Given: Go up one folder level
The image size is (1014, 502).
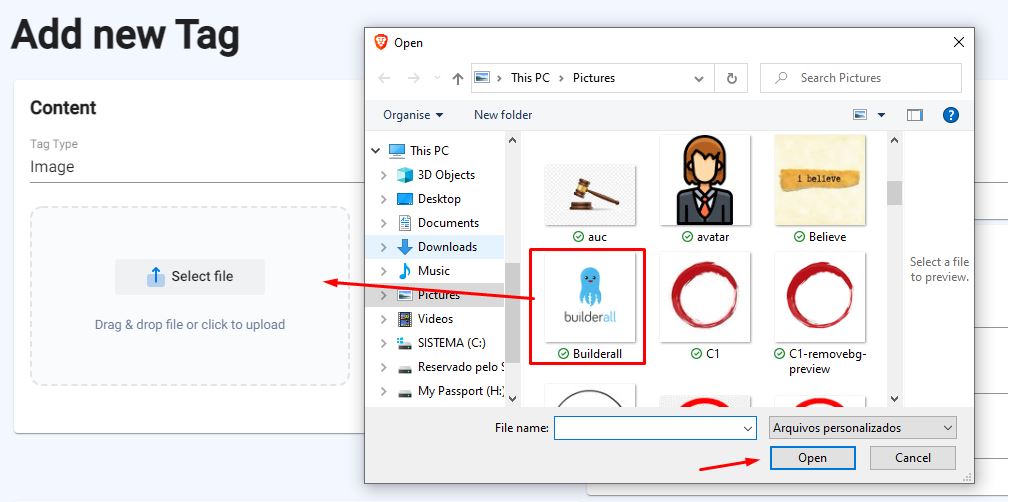Looking at the screenshot, I should point(458,78).
